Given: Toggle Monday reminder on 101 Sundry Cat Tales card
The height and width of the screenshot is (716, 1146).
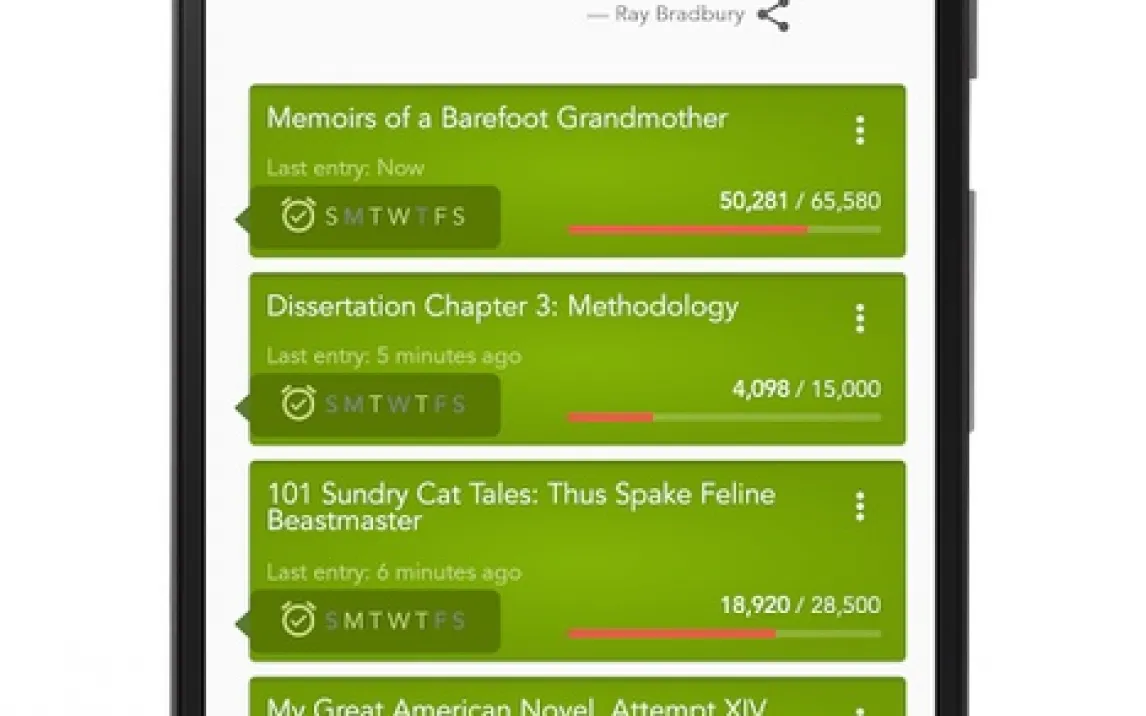Looking at the screenshot, I should point(354,620).
